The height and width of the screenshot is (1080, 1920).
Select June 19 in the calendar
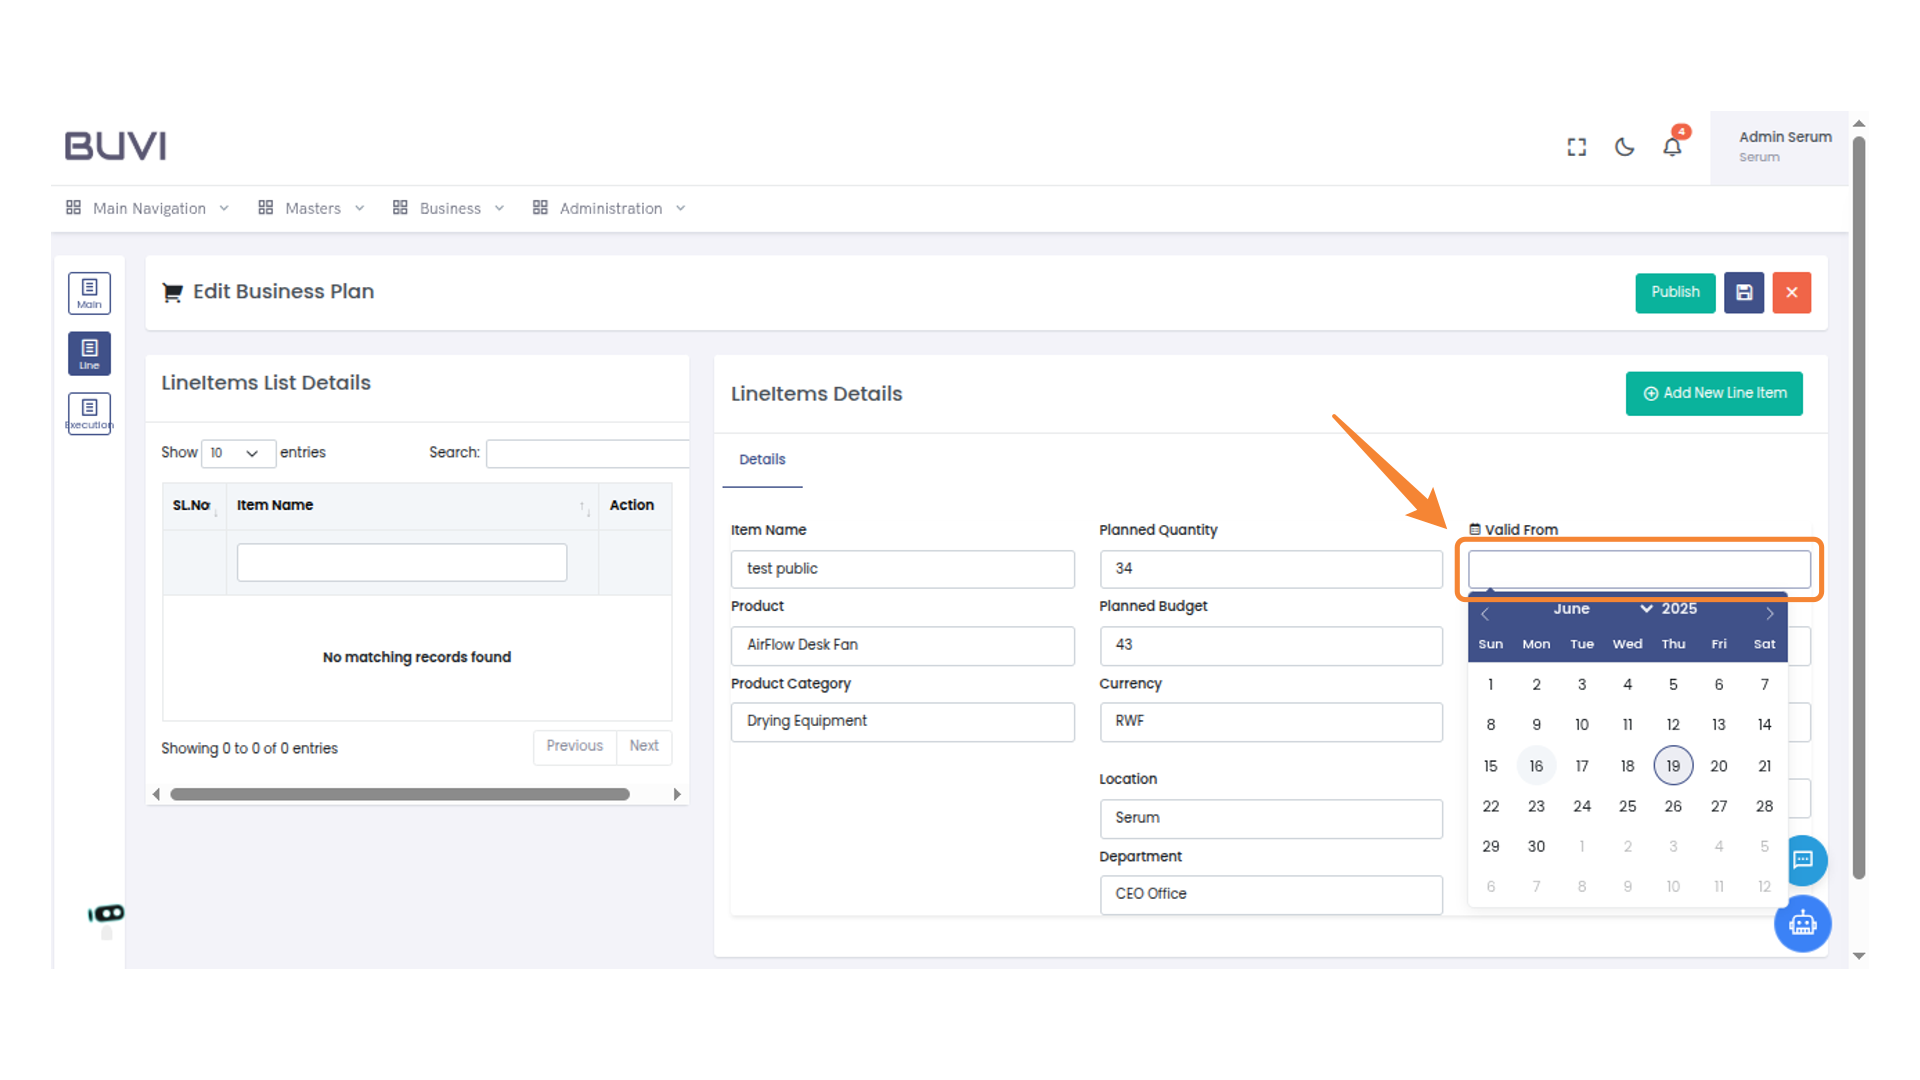coord(1673,765)
